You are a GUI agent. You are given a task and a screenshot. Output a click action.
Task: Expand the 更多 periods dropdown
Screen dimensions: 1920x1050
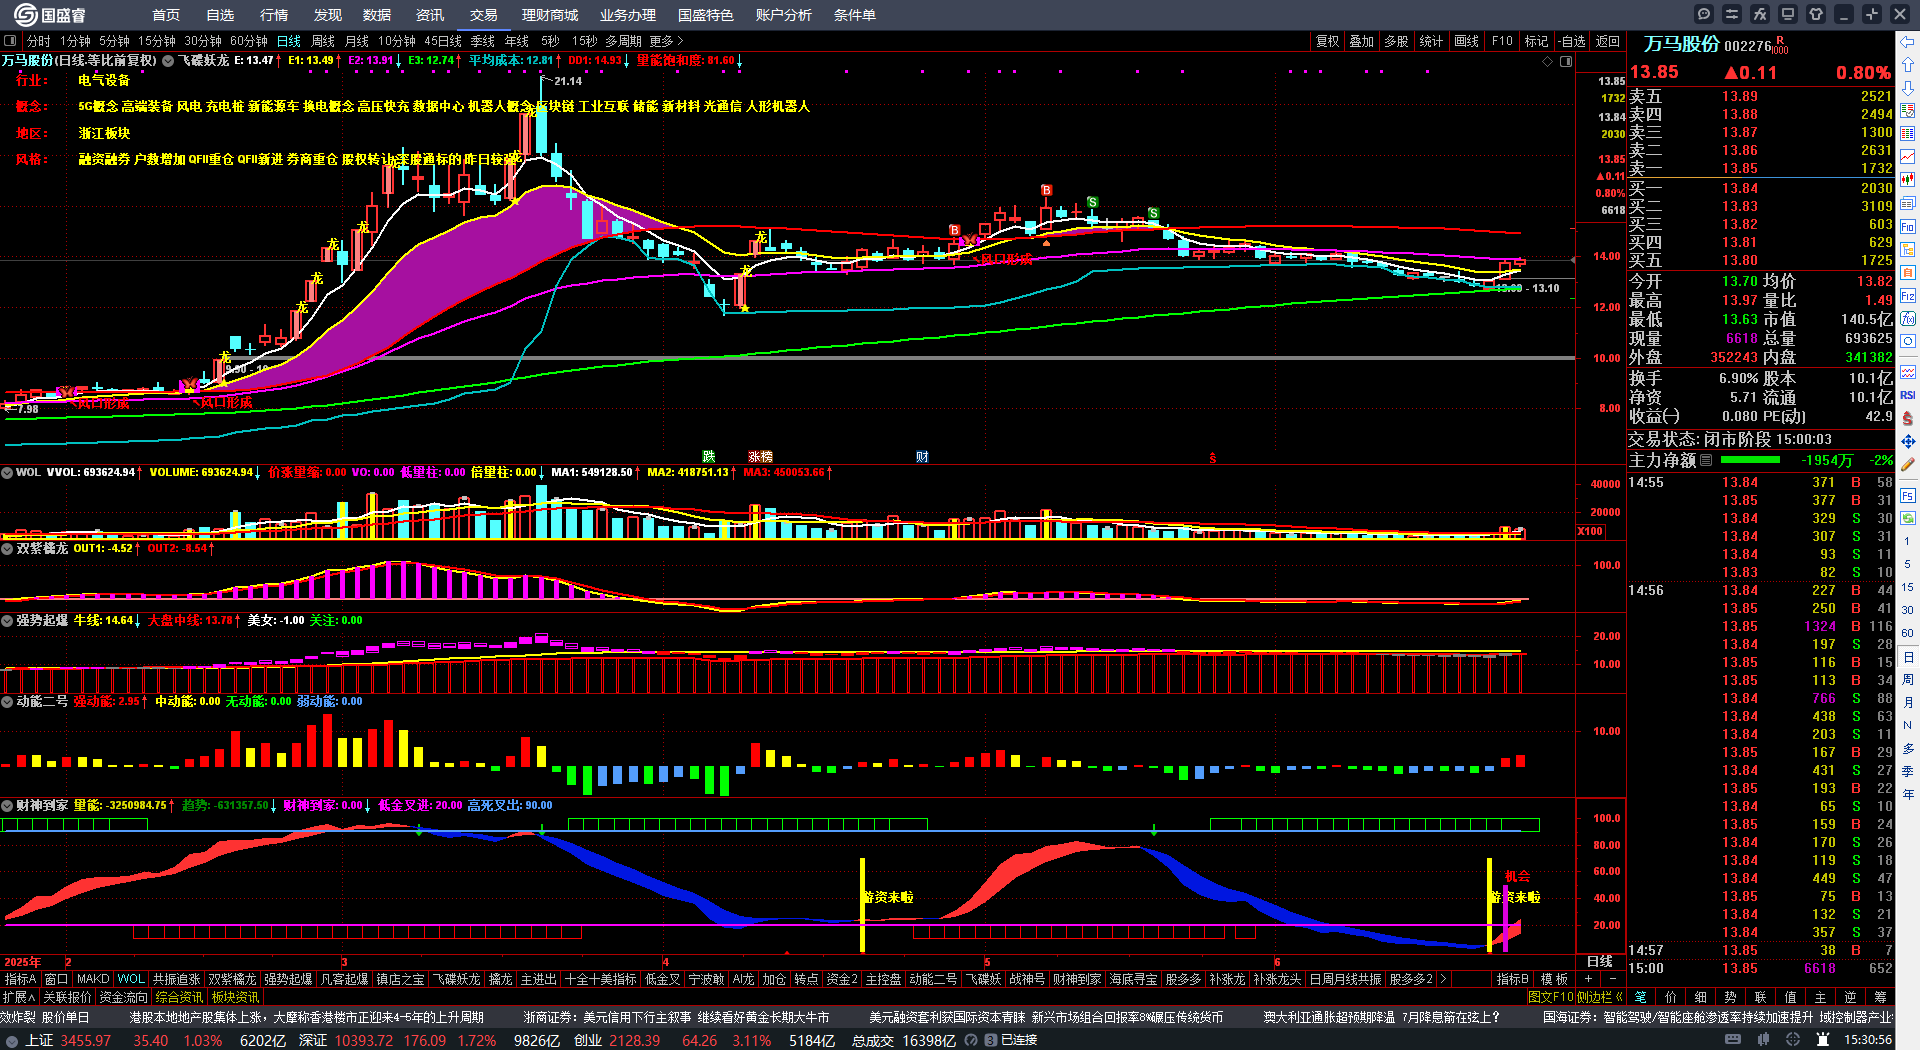click(666, 41)
